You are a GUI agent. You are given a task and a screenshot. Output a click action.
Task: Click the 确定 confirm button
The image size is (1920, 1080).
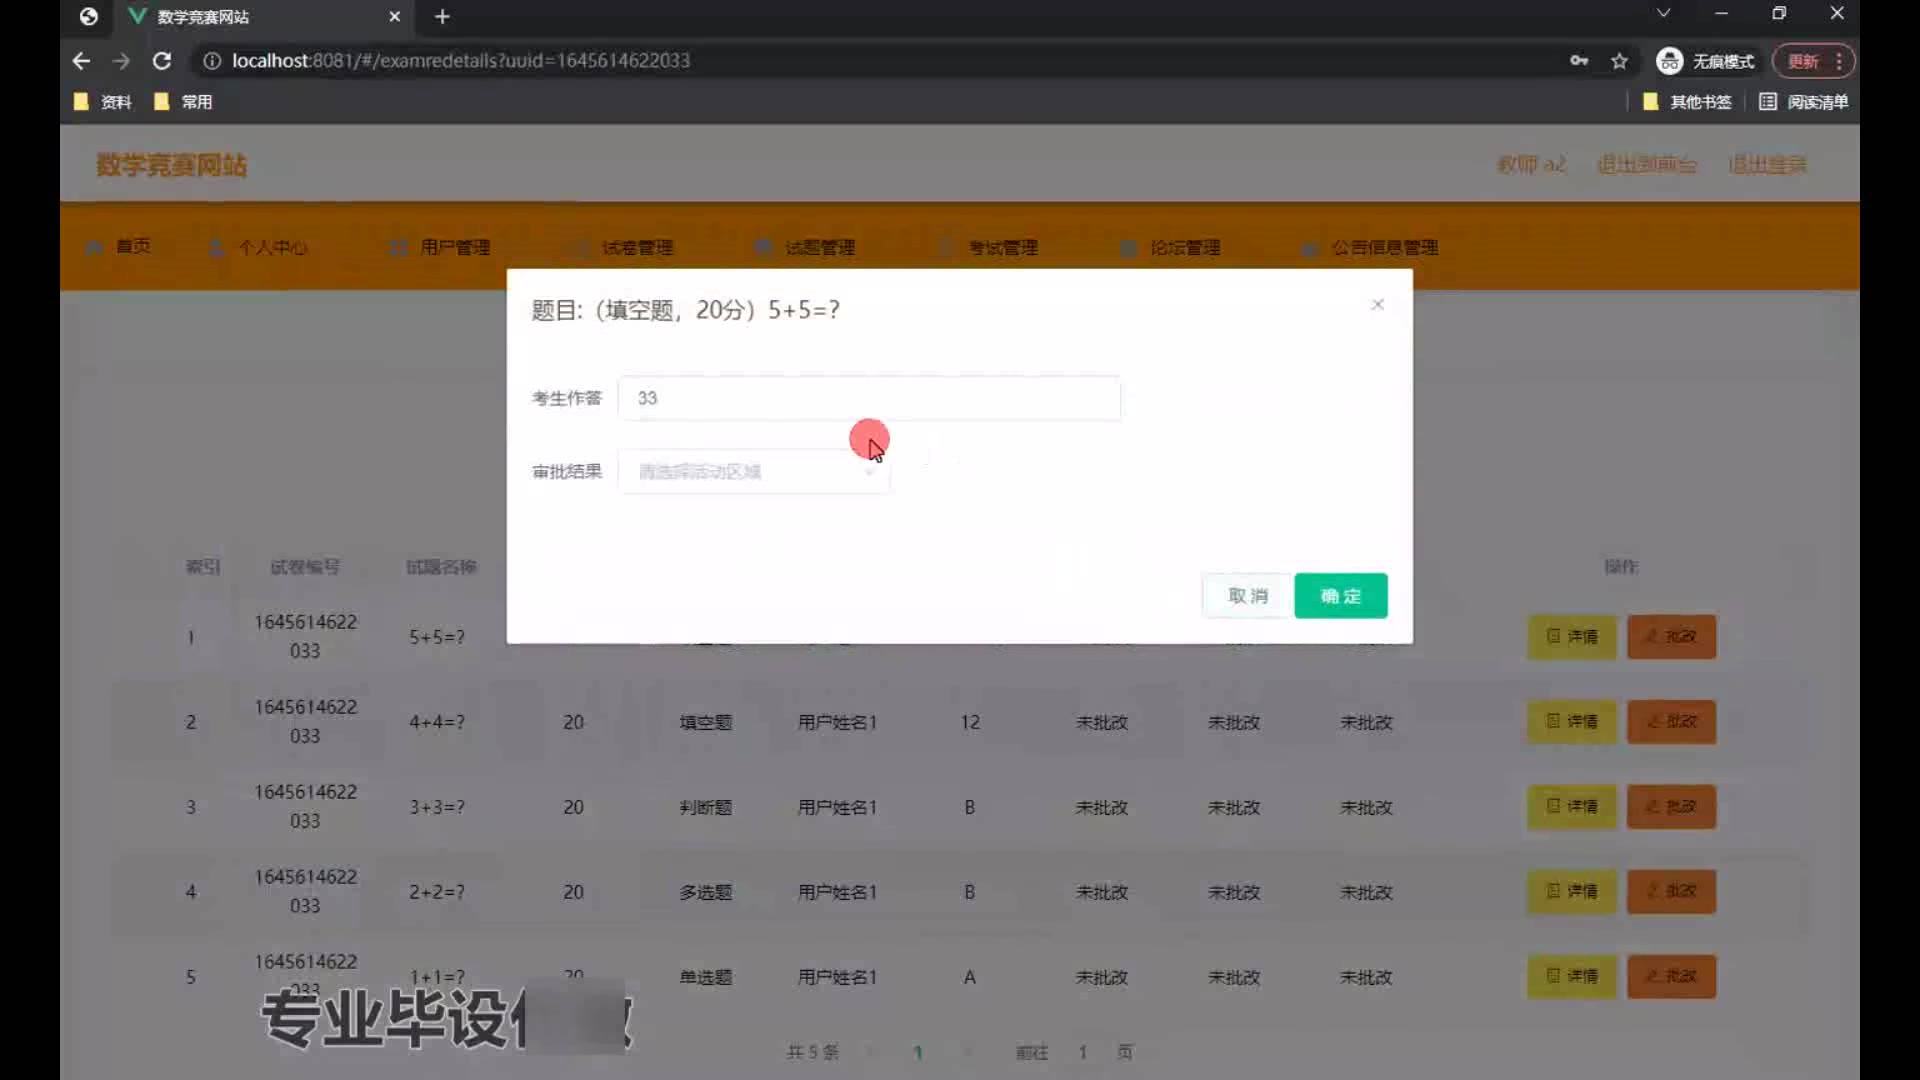(x=1340, y=596)
